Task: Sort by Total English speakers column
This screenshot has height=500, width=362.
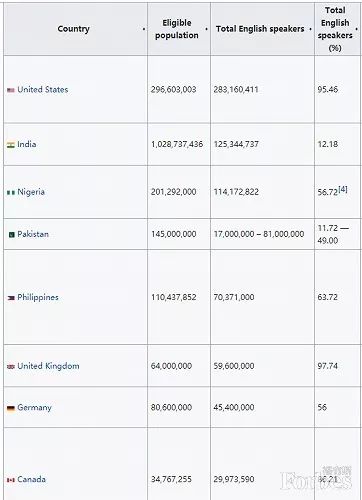Action: [x=310, y=29]
